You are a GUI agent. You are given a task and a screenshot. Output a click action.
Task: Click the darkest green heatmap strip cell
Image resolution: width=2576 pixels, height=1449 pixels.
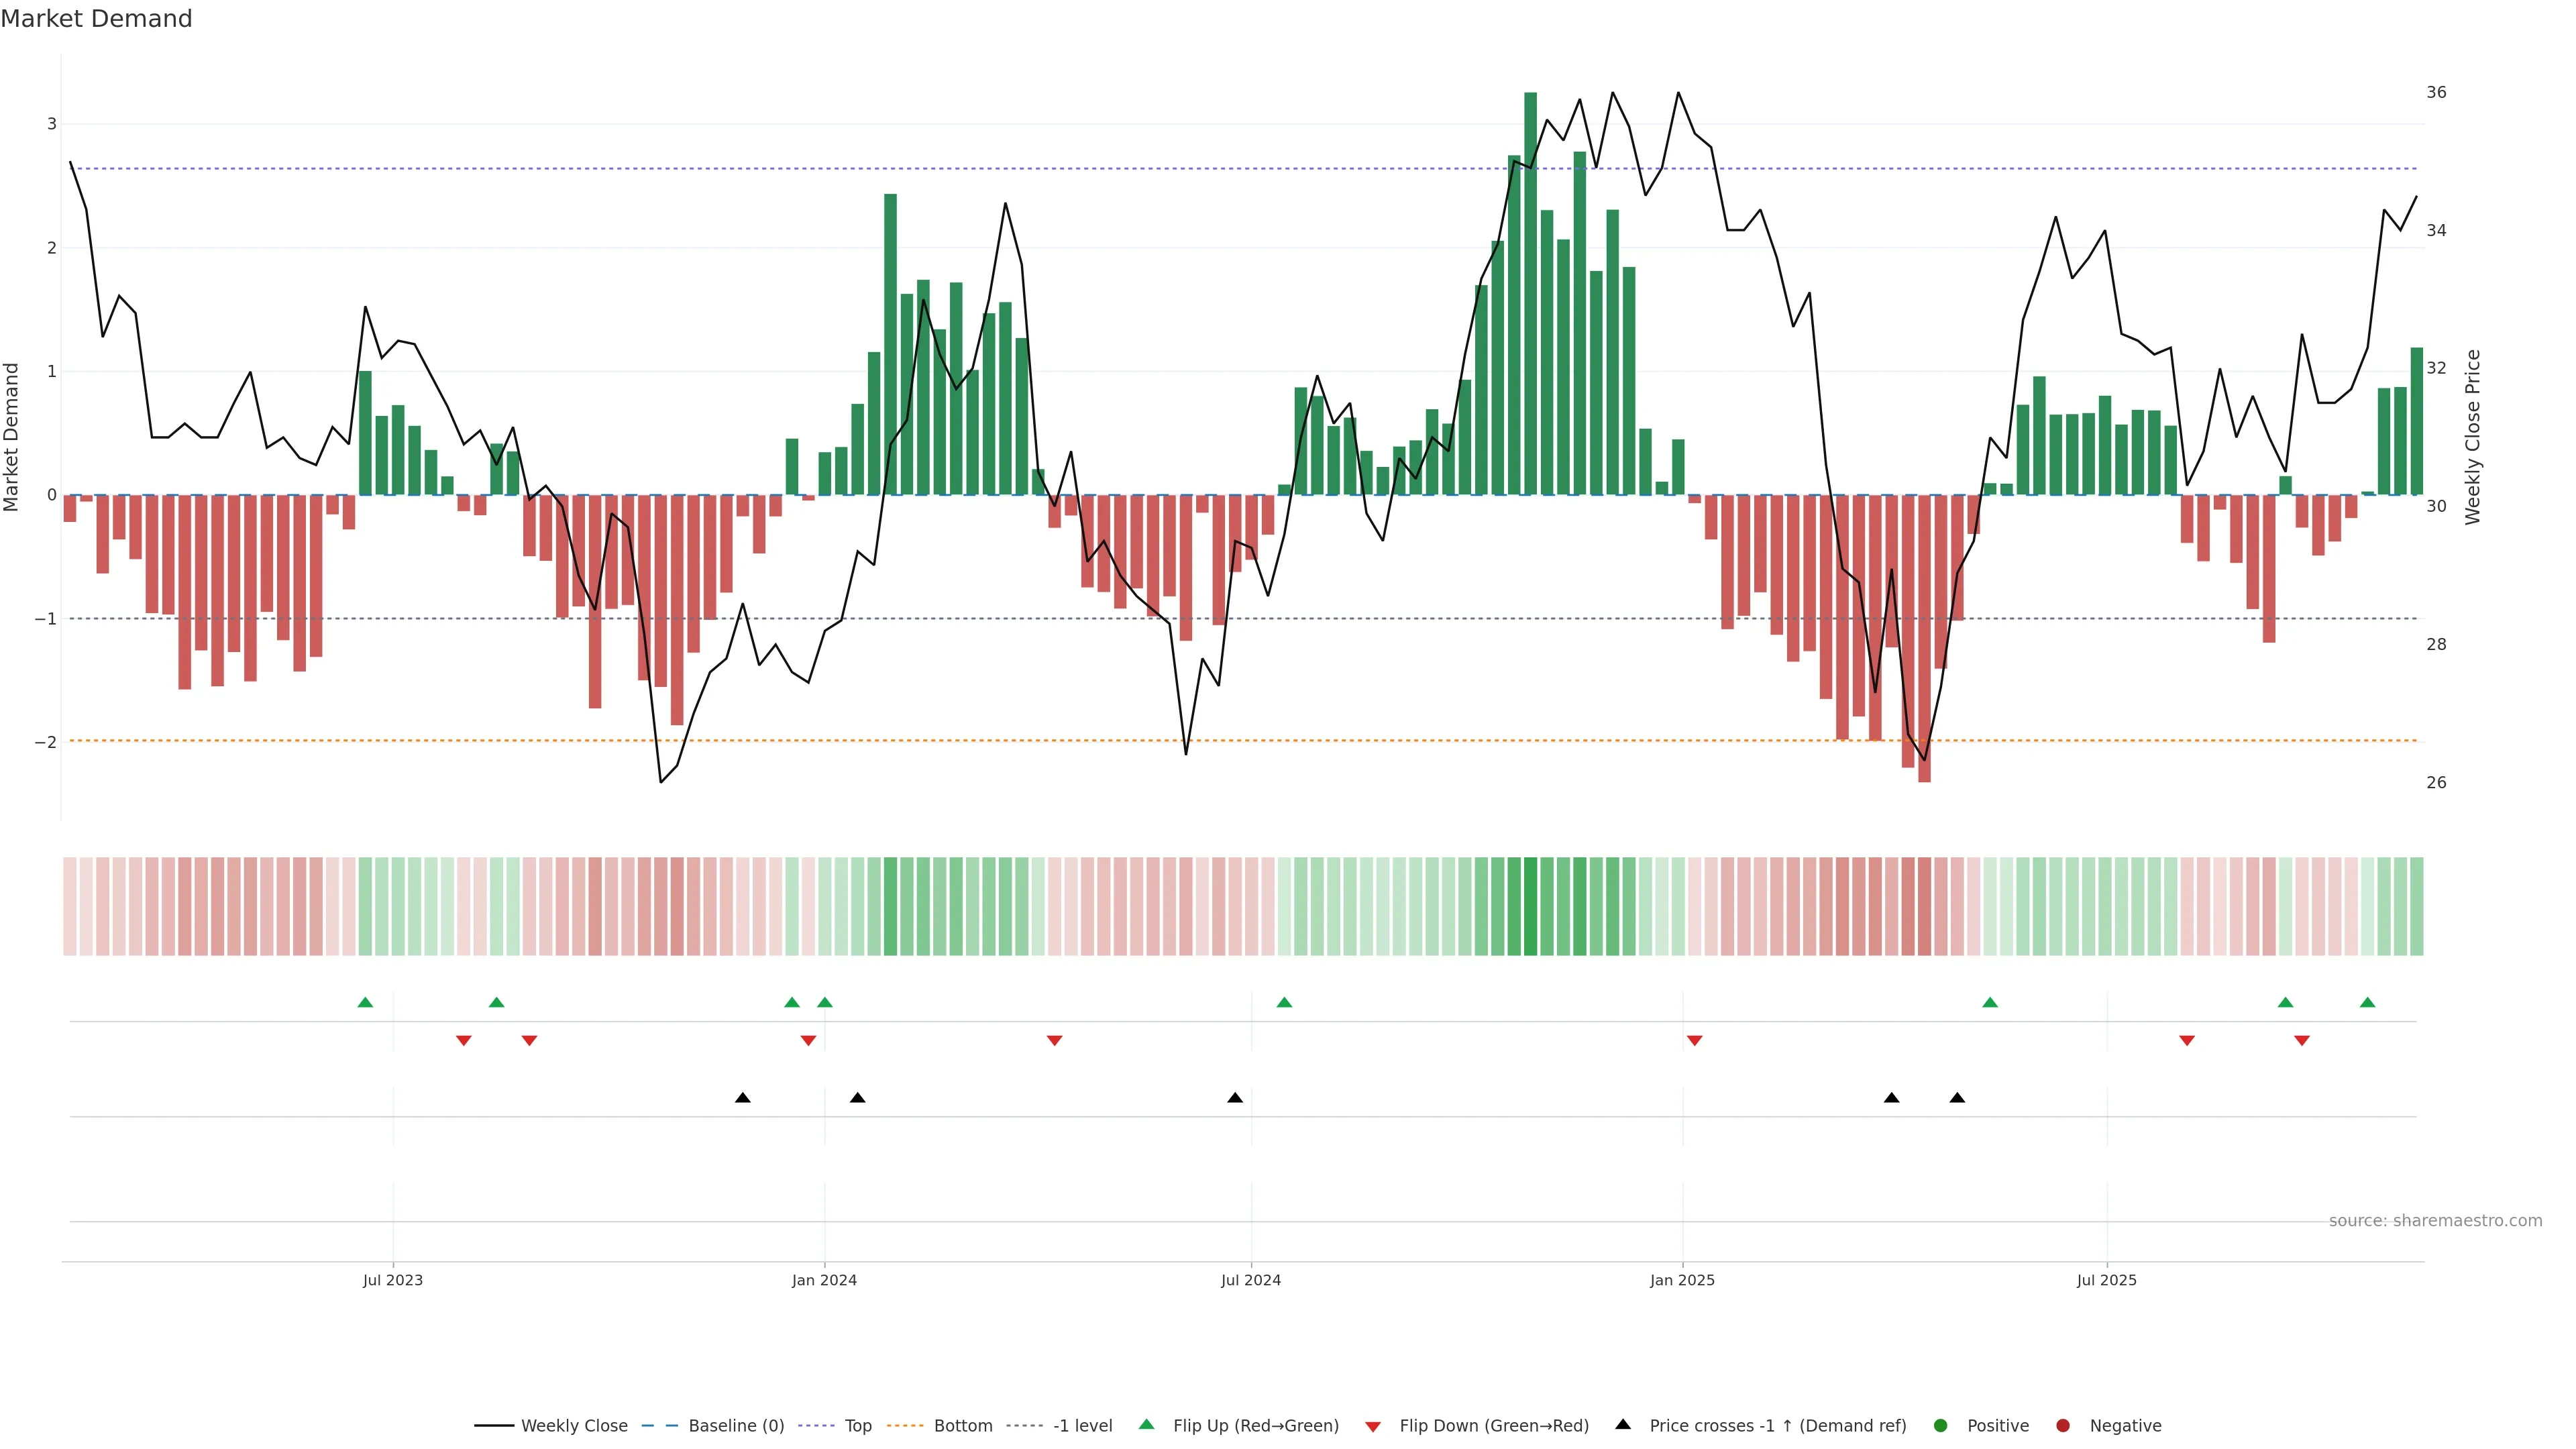coord(1530,906)
